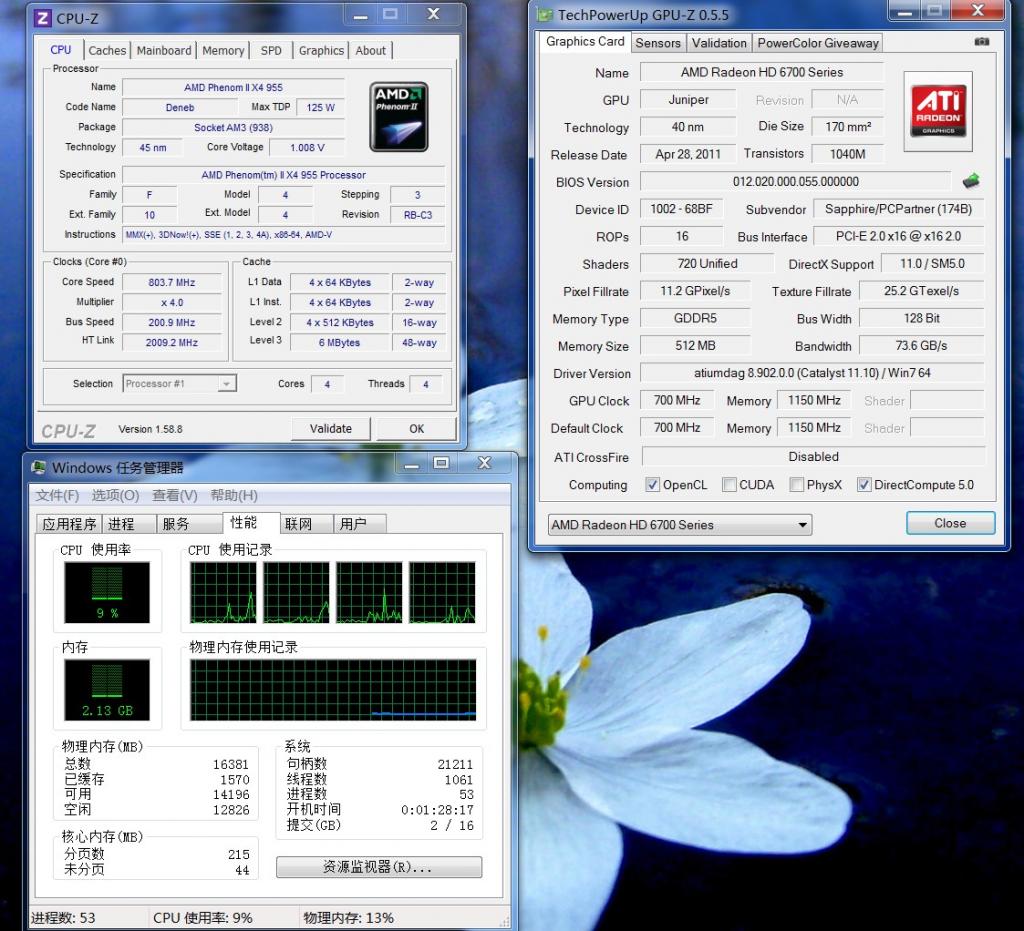Image resolution: width=1024 pixels, height=931 pixels.
Task: Switch to the Sensors tab in GPU-Z
Action: (x=658, y=43)
